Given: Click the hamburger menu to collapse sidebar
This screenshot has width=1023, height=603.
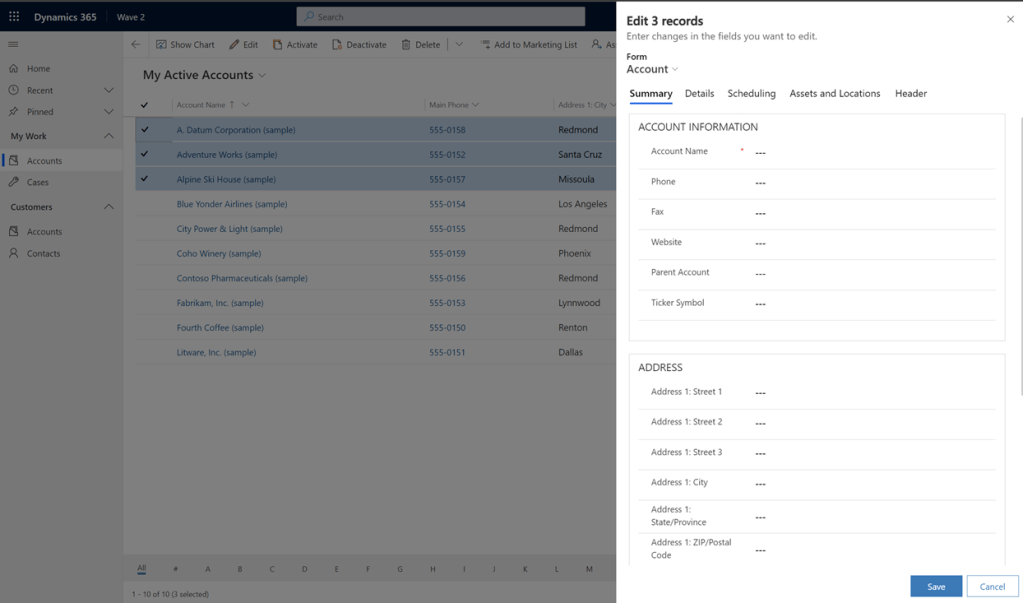Looking at the screenshot, I should 13,44.
